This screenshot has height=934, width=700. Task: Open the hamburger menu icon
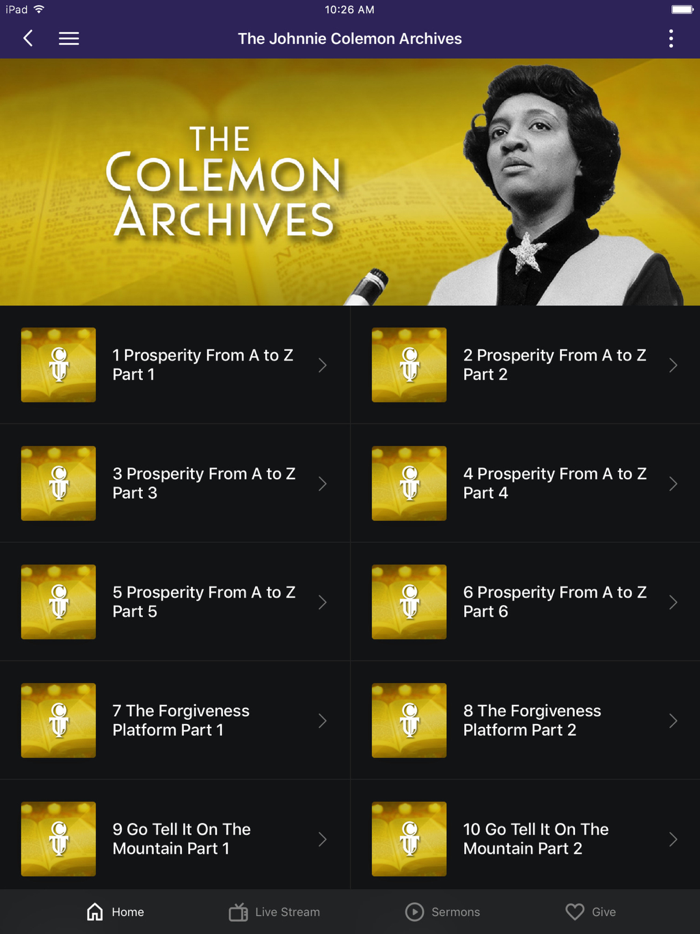(69, 39)
